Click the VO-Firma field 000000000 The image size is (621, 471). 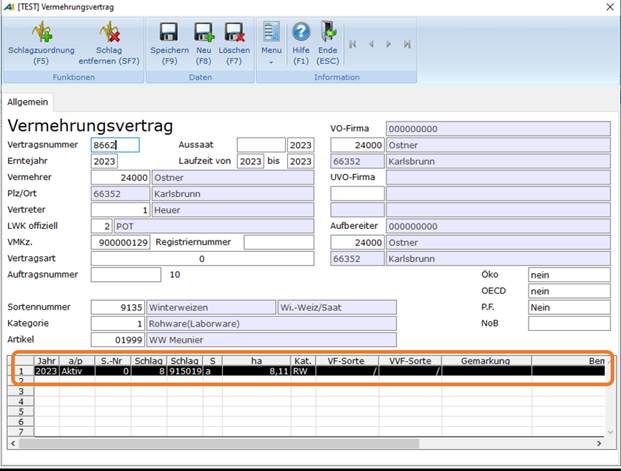498,129
